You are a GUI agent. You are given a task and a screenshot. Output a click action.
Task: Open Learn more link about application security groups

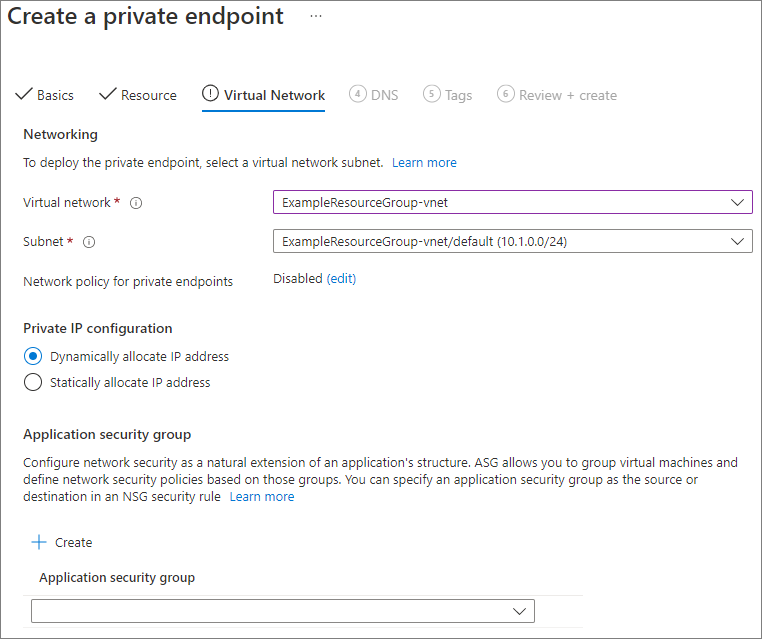[262, 496]
